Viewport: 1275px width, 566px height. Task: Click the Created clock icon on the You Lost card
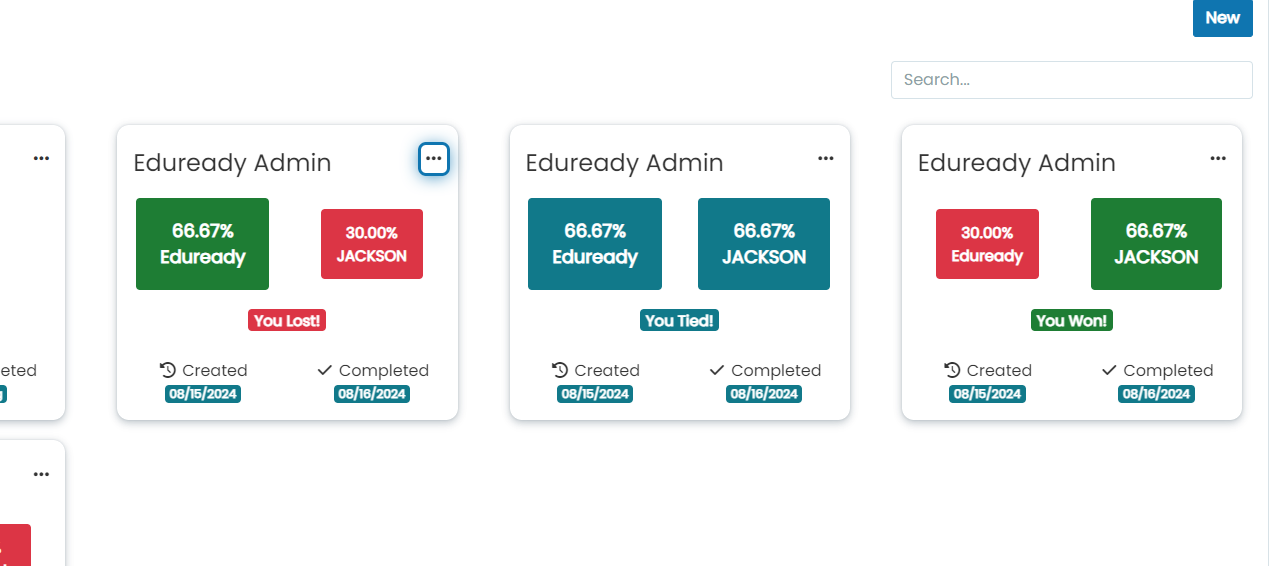pyautogui.click(x=168, y=370)
